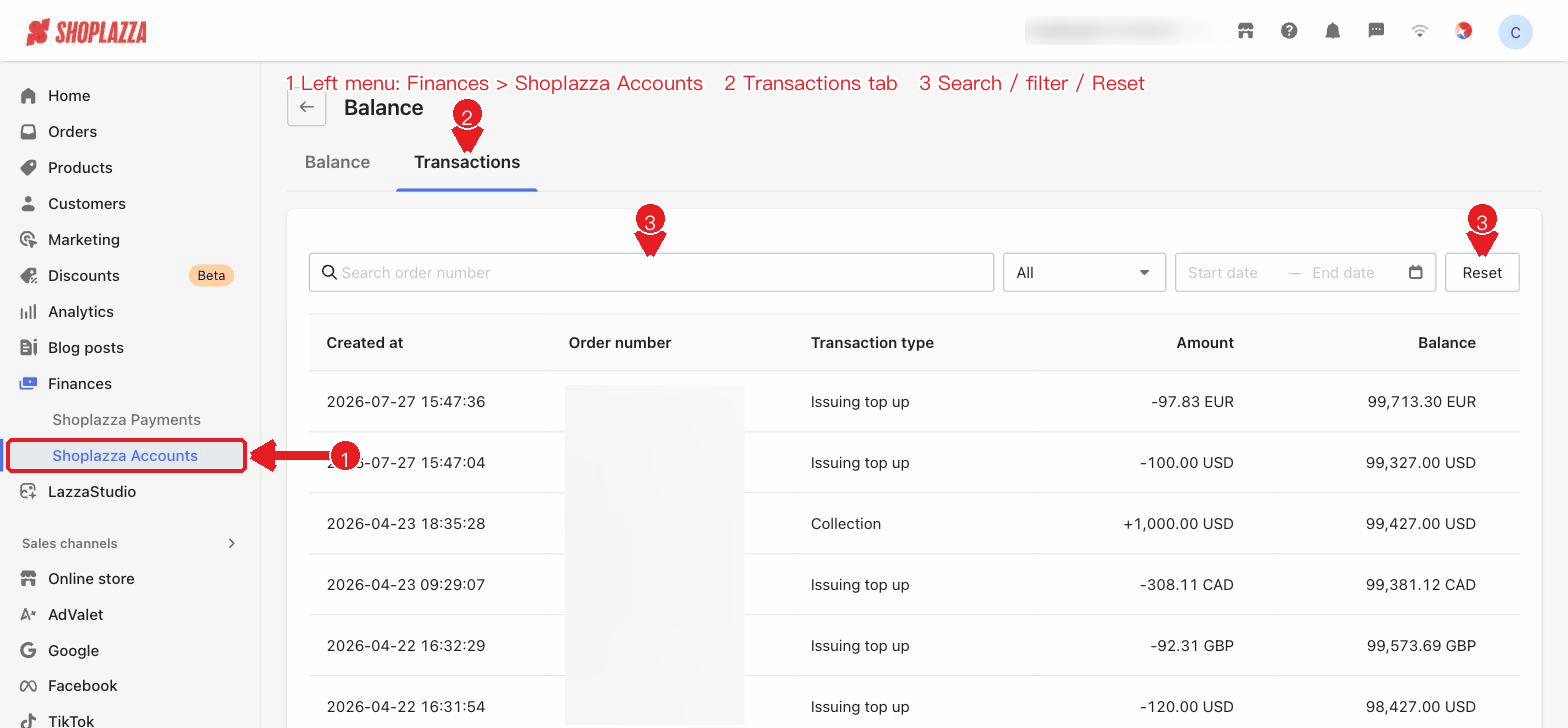Screen dimensions: 1568x728
Task: Expand the Sales channels chevron
Action: [x=232, y=543]
